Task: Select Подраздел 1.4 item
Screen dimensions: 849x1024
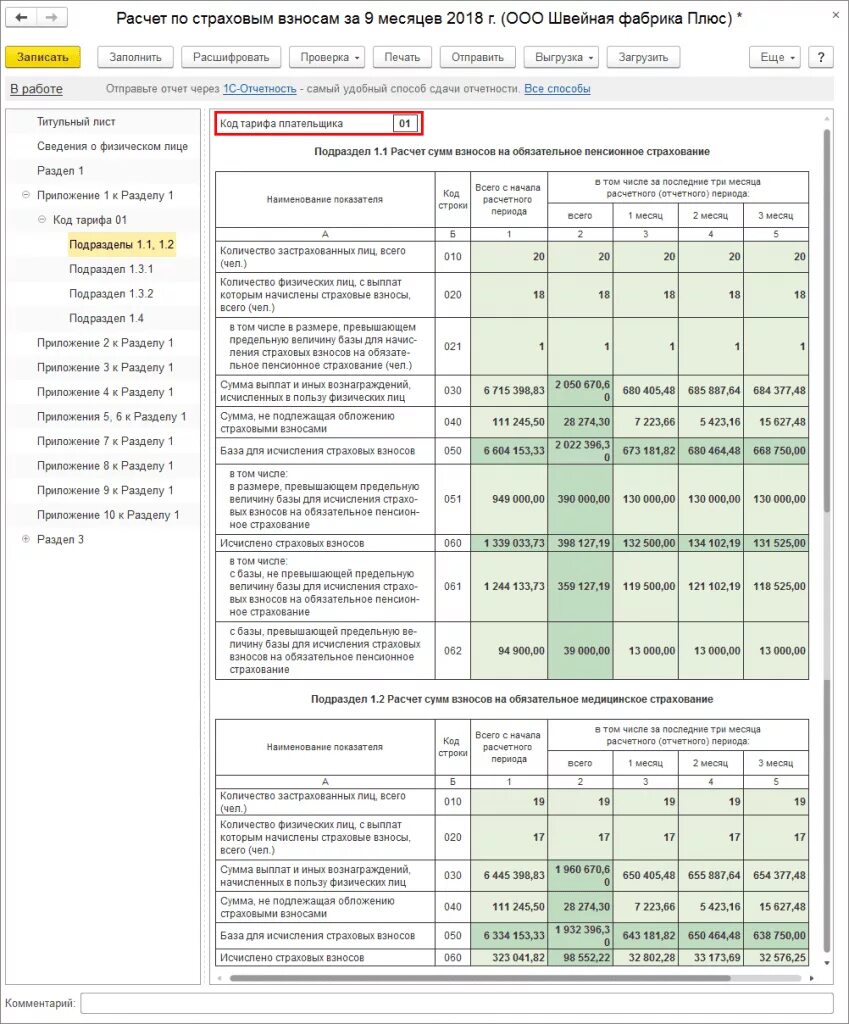Action: (106, 318)
